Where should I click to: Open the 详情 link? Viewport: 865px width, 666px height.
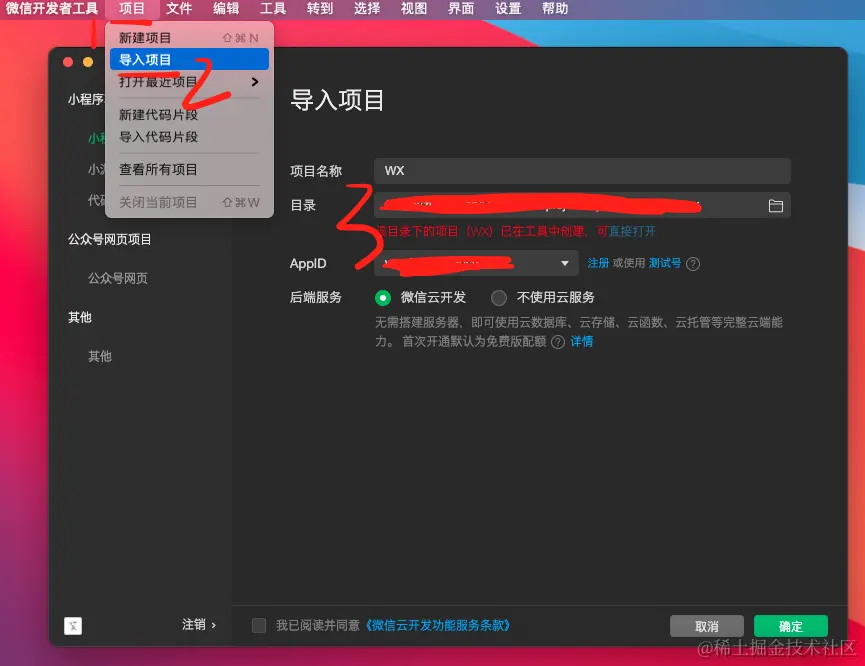581,342
